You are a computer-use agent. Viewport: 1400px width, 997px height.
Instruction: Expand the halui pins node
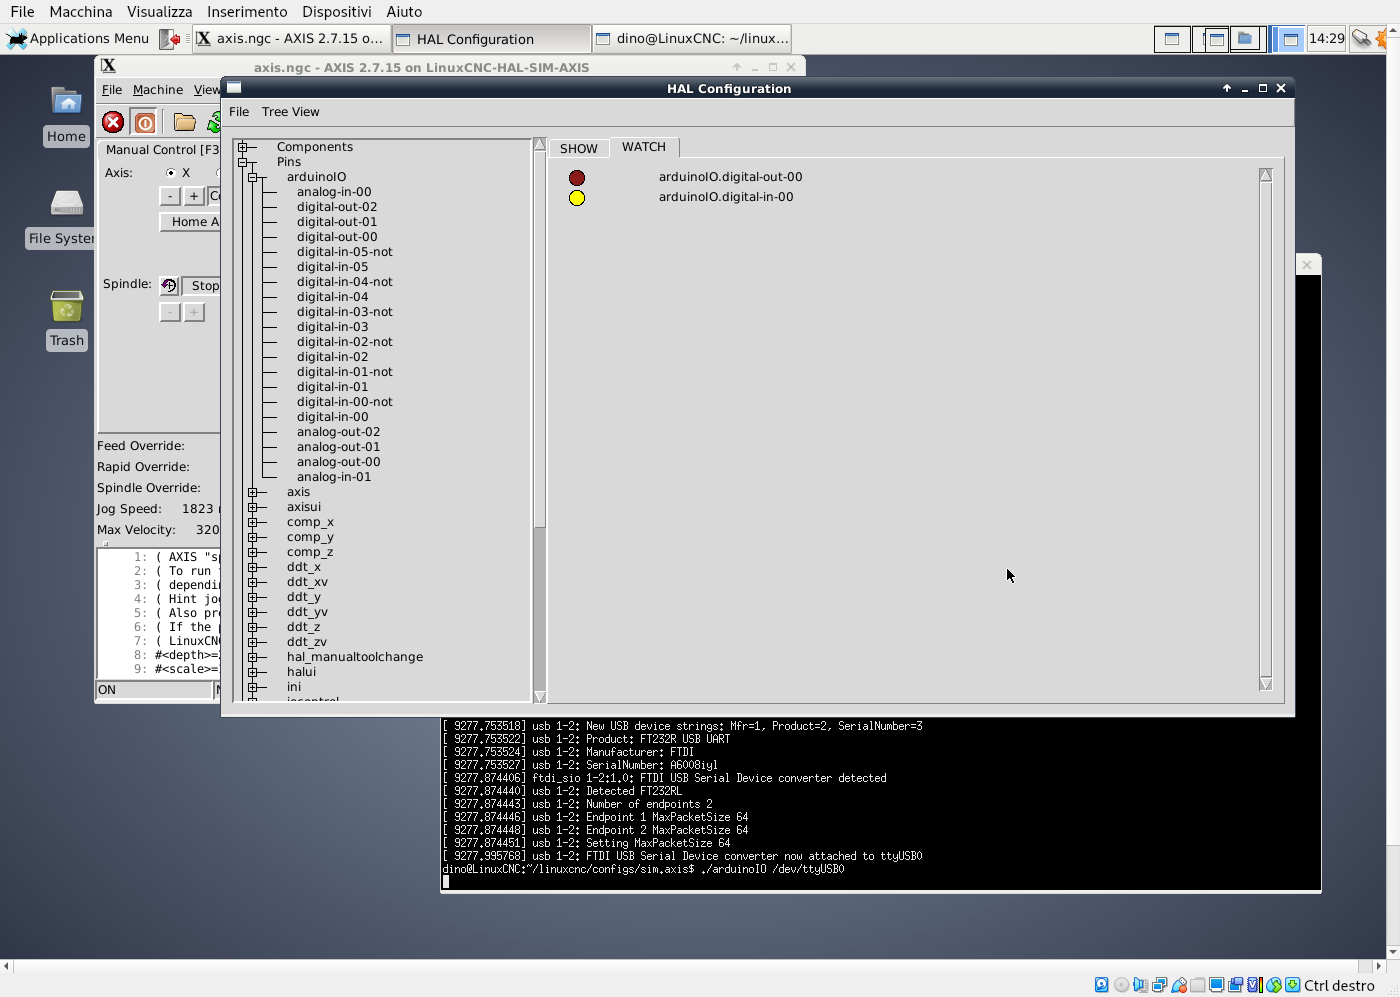pyautogui.click(x=252, y=672)
